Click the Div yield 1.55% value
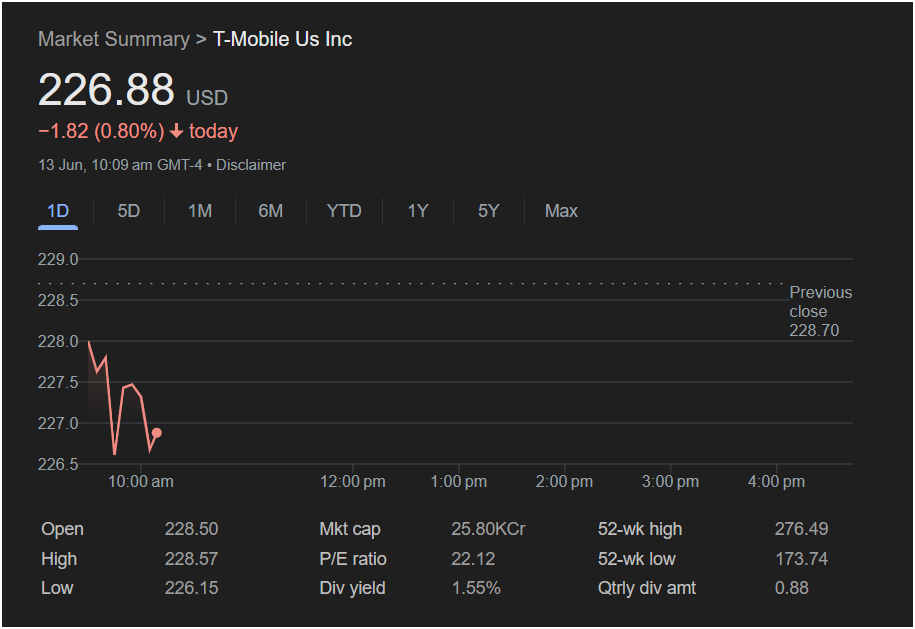This screenshot has height=629, width=915. point(476,588)
